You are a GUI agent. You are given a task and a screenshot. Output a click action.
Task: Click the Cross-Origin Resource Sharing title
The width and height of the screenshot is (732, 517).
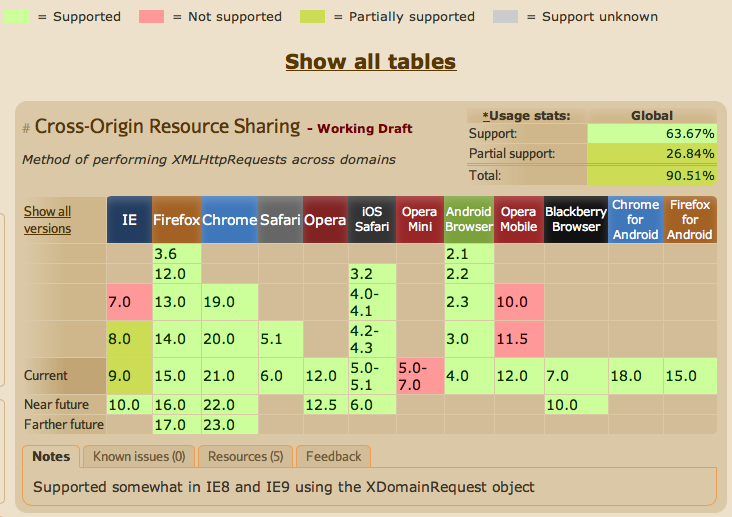point(167,126)
